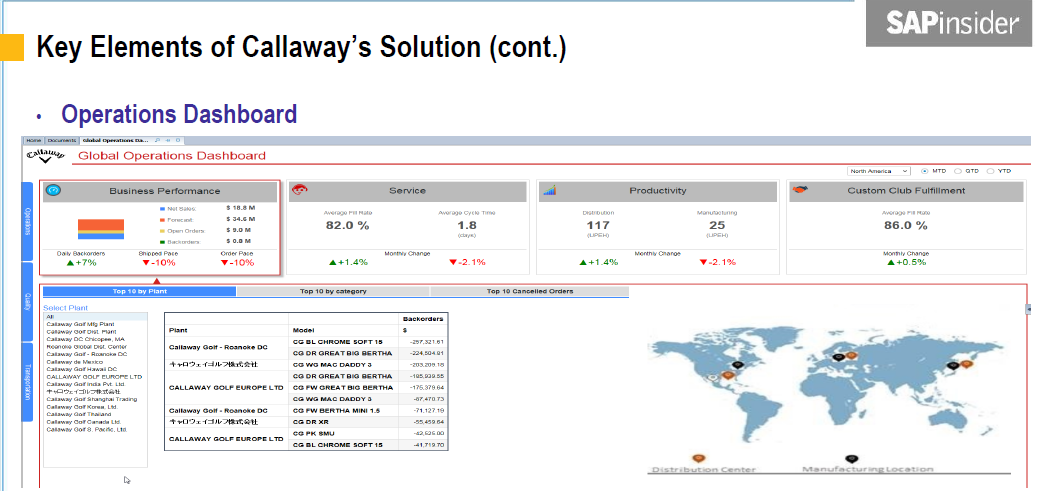Select Callaway Golf Shanghai Trading

click(95, 399)
